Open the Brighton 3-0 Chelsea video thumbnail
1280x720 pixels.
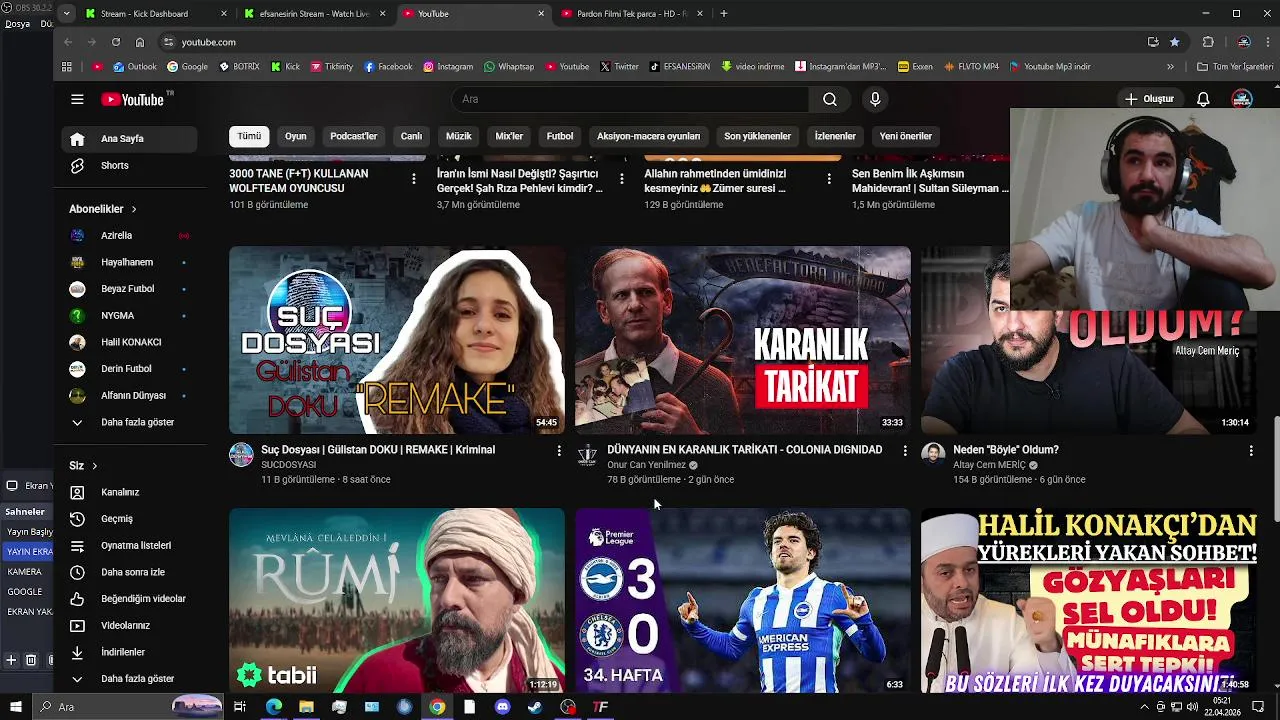point(743,600)
